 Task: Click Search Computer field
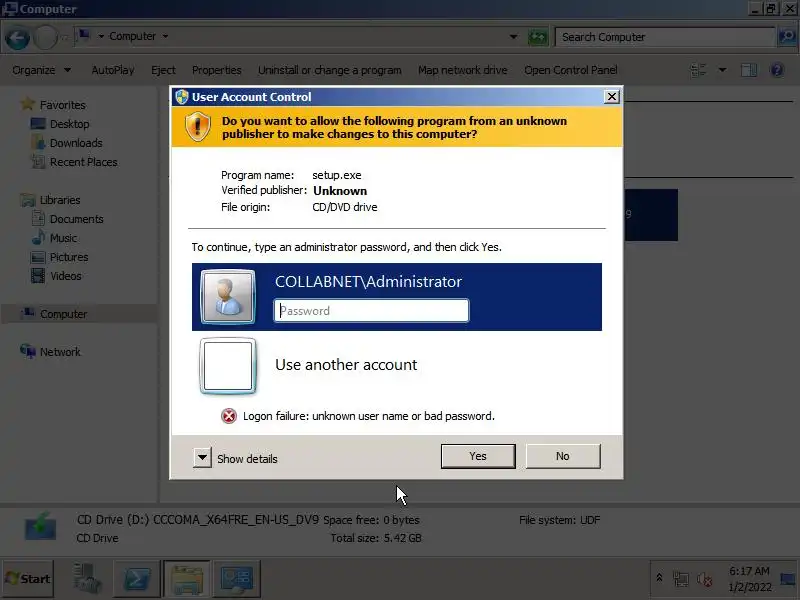coord(665,37)
